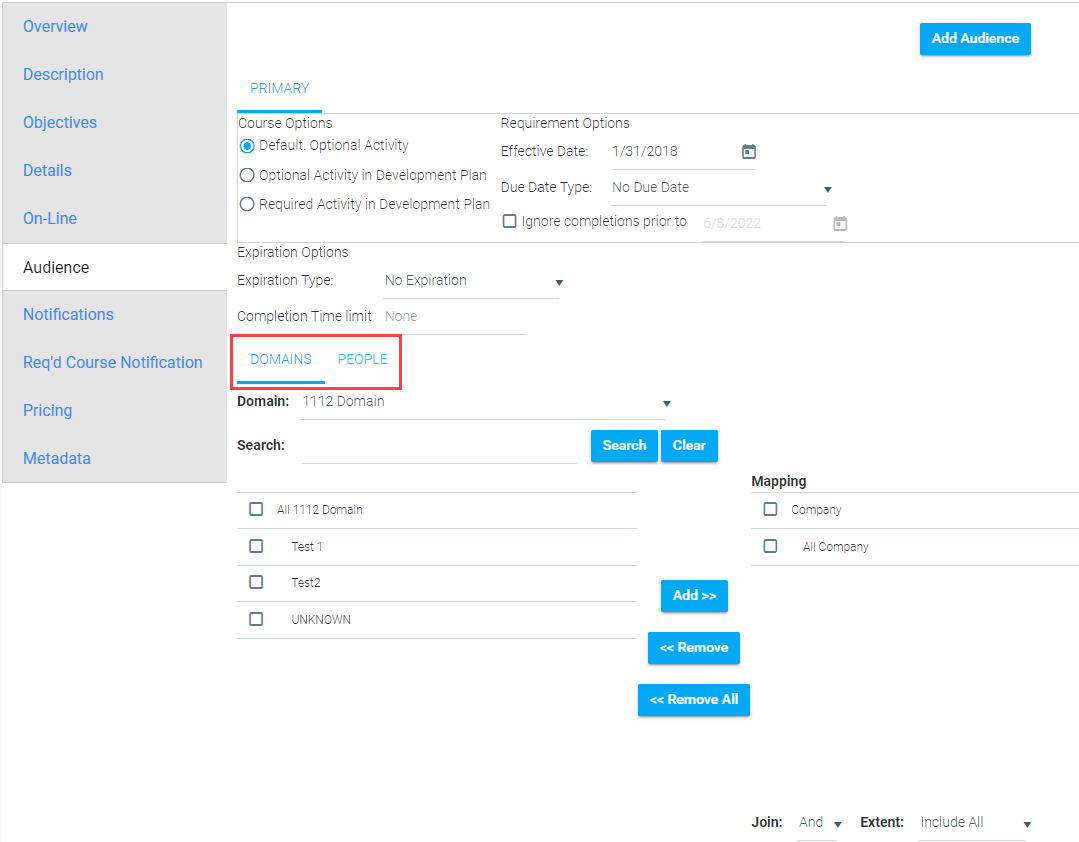Select Optional Activity in Development Plan
The width and height of the screenshot is (1079, 842).
tap(247, 175)
